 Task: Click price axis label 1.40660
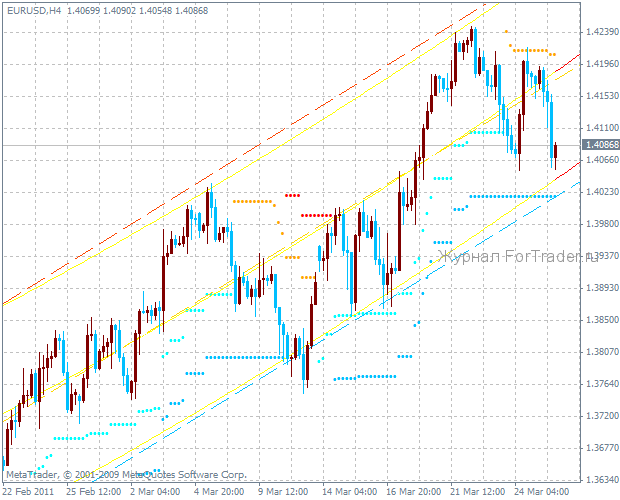(x=602, y=160)
